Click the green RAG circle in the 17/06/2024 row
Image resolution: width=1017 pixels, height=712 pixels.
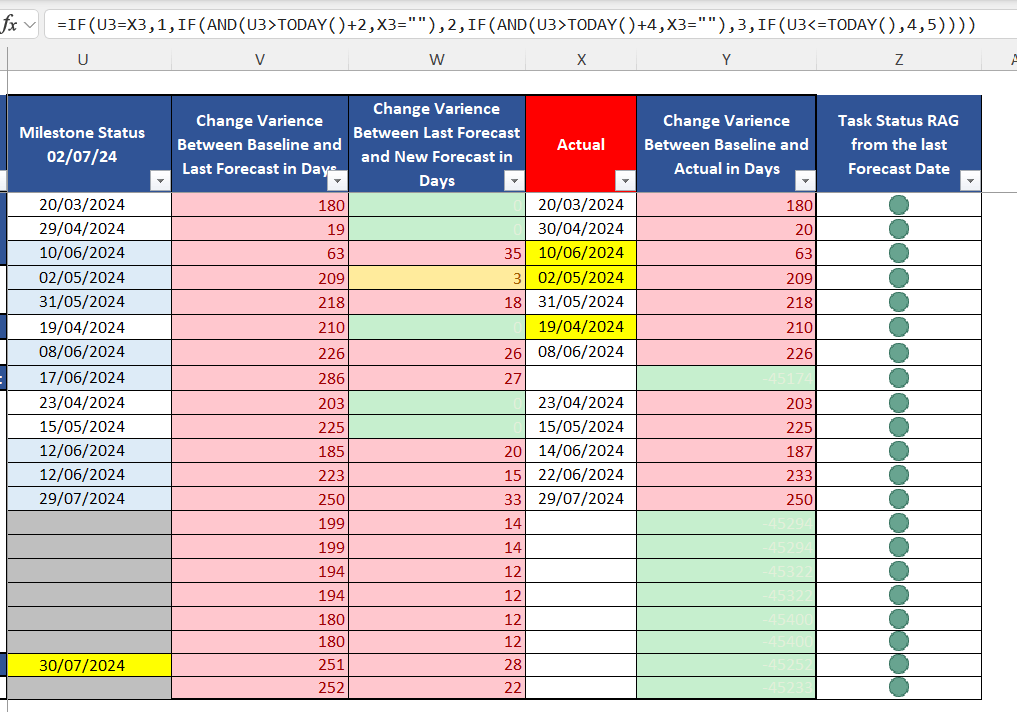(898, 377)
